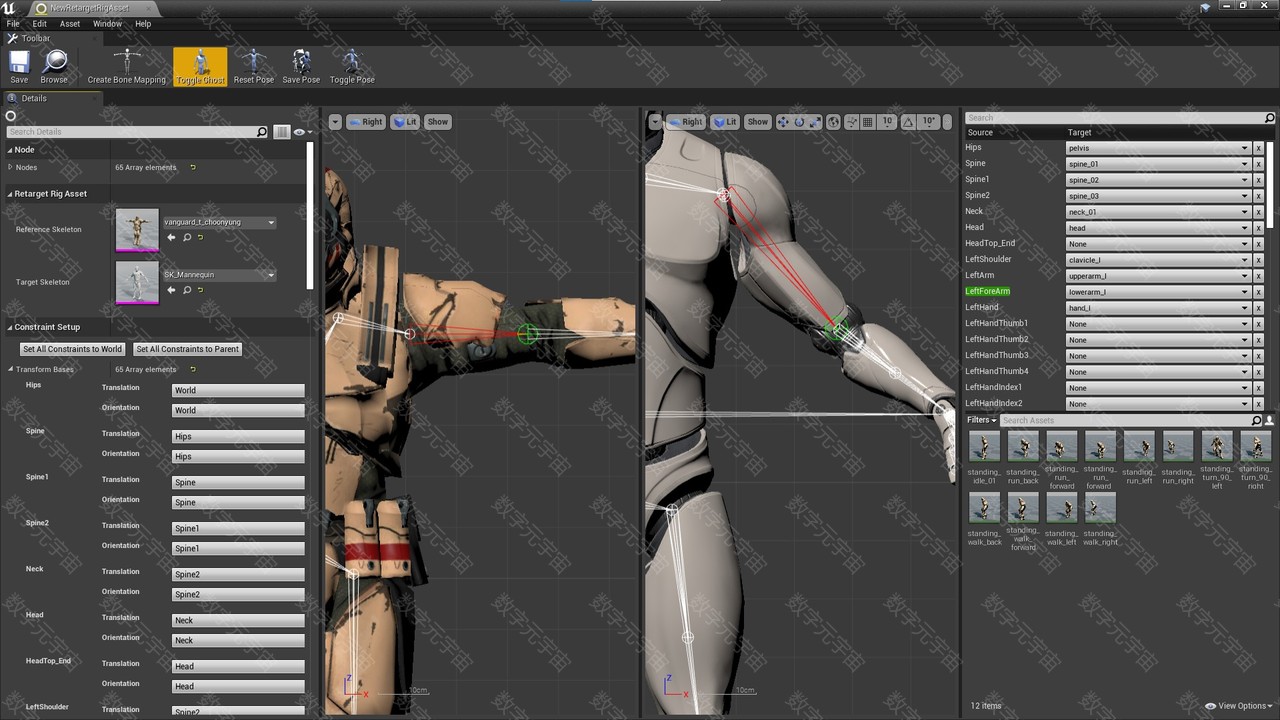The height and width of the screenshot is (720, 1280).
Task: Expand the Nodes array
Action: (x=11, y=167)
